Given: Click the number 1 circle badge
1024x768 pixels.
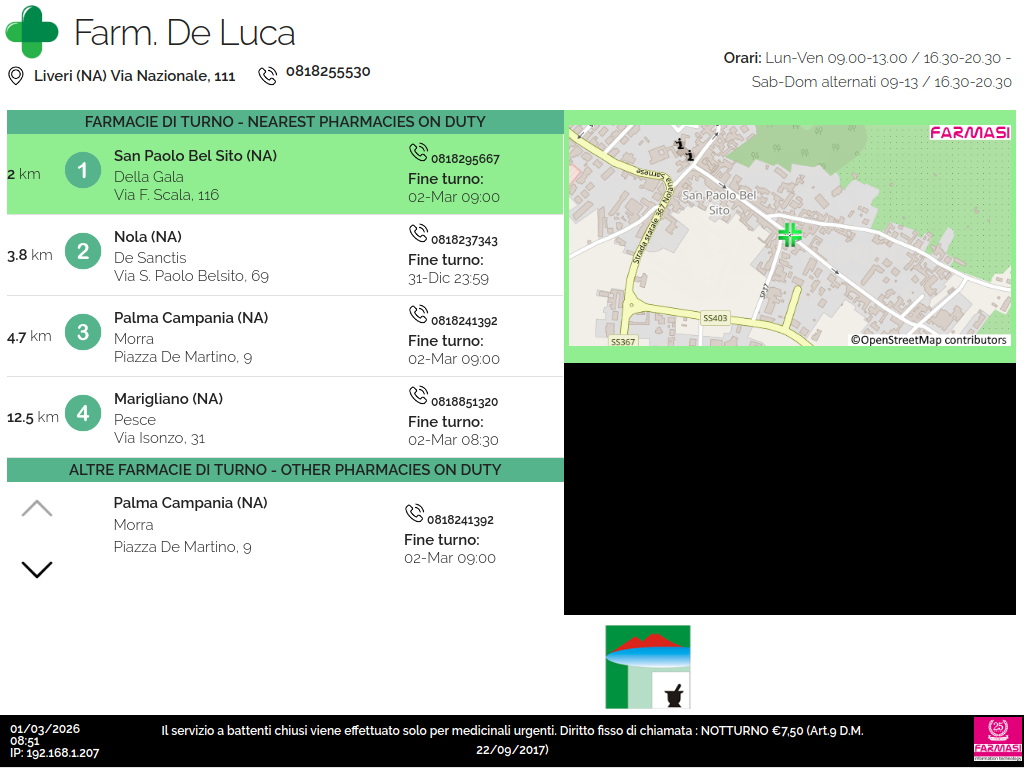Looking at the screenshot, I should (x=83, y=170).
